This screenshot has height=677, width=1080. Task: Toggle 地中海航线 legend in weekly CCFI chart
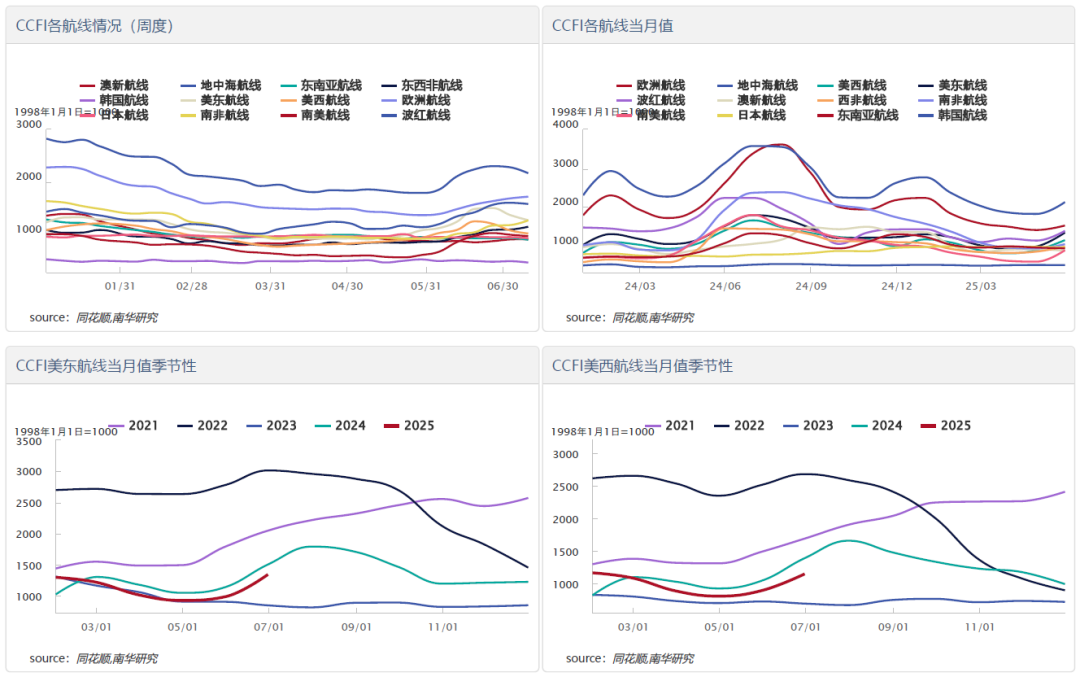221,85
